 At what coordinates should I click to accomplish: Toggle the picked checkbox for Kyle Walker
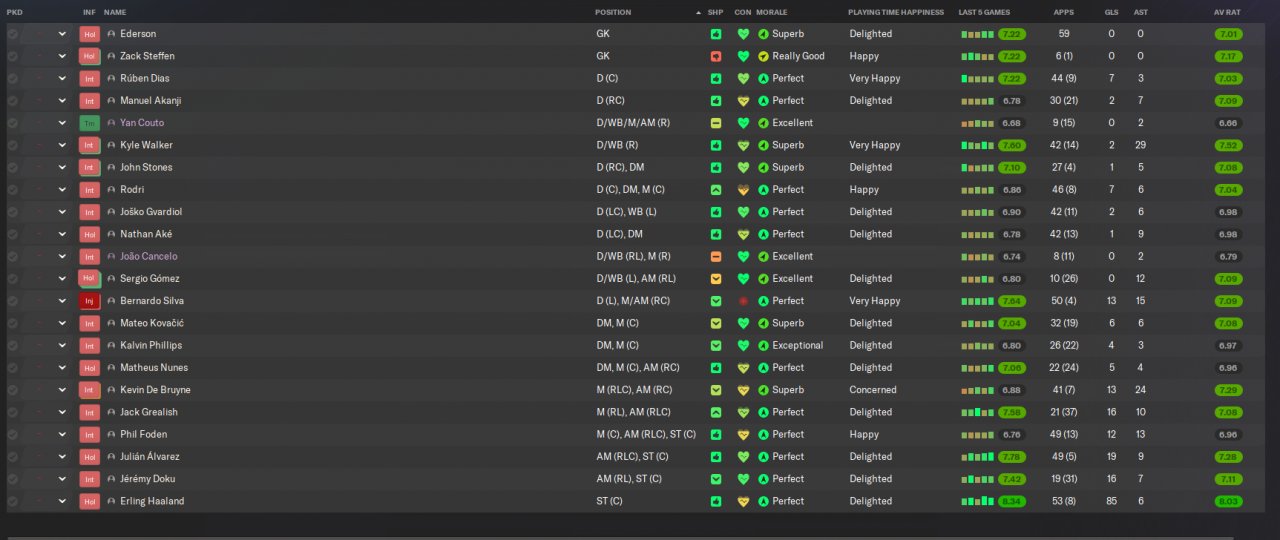click(x=12, y=146)
